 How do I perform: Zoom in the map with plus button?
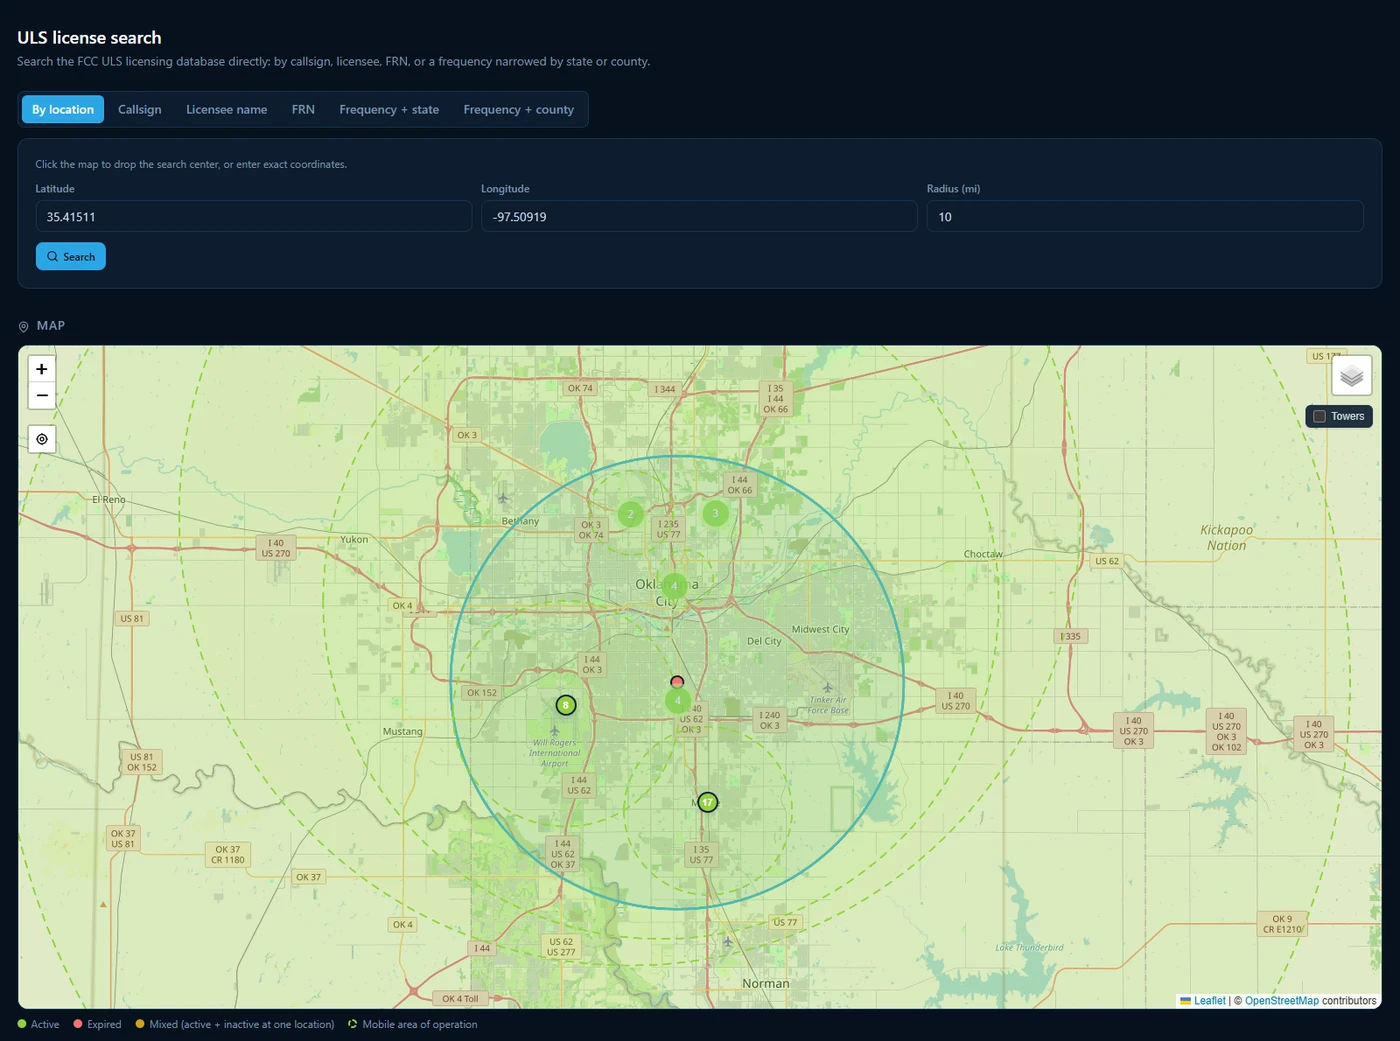[x=41, y=369]
